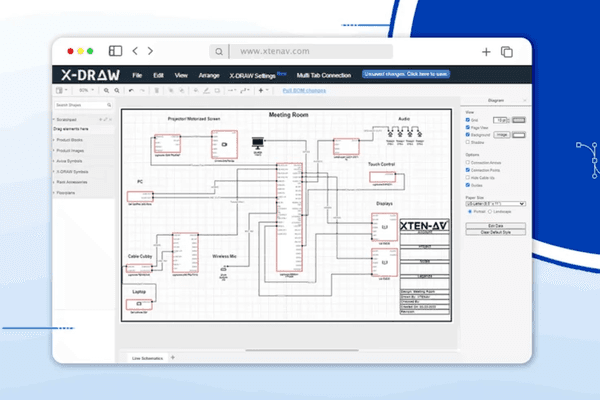Image resolution: width=600 pixels, height=400 pixels.
Task: Collapse the Scratchpad section
Action: 66,120
